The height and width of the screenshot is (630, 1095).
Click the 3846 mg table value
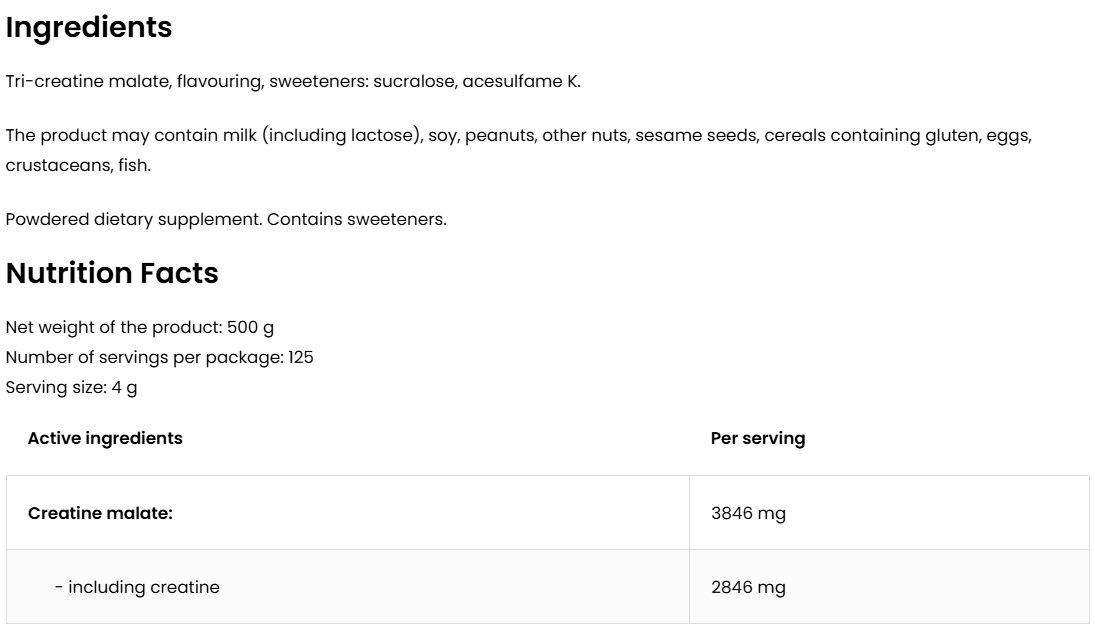click(x=748, y=513)
